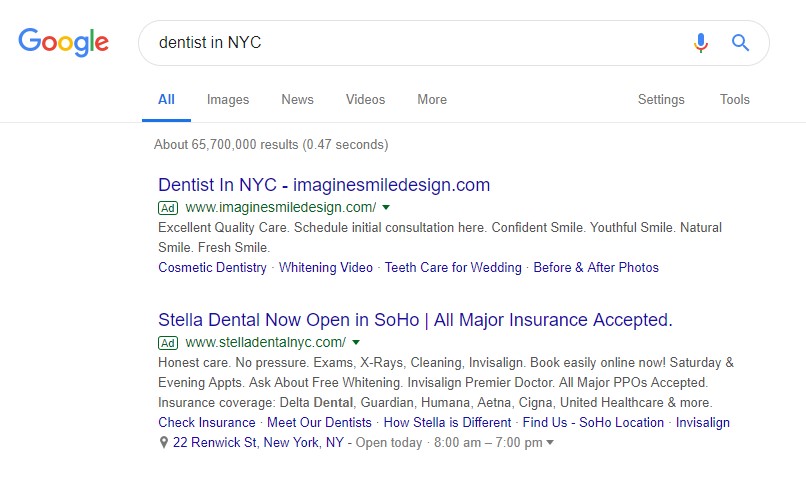
Task: Click the map pin icon beside Renwick St
Action: [x=163, y=442]
